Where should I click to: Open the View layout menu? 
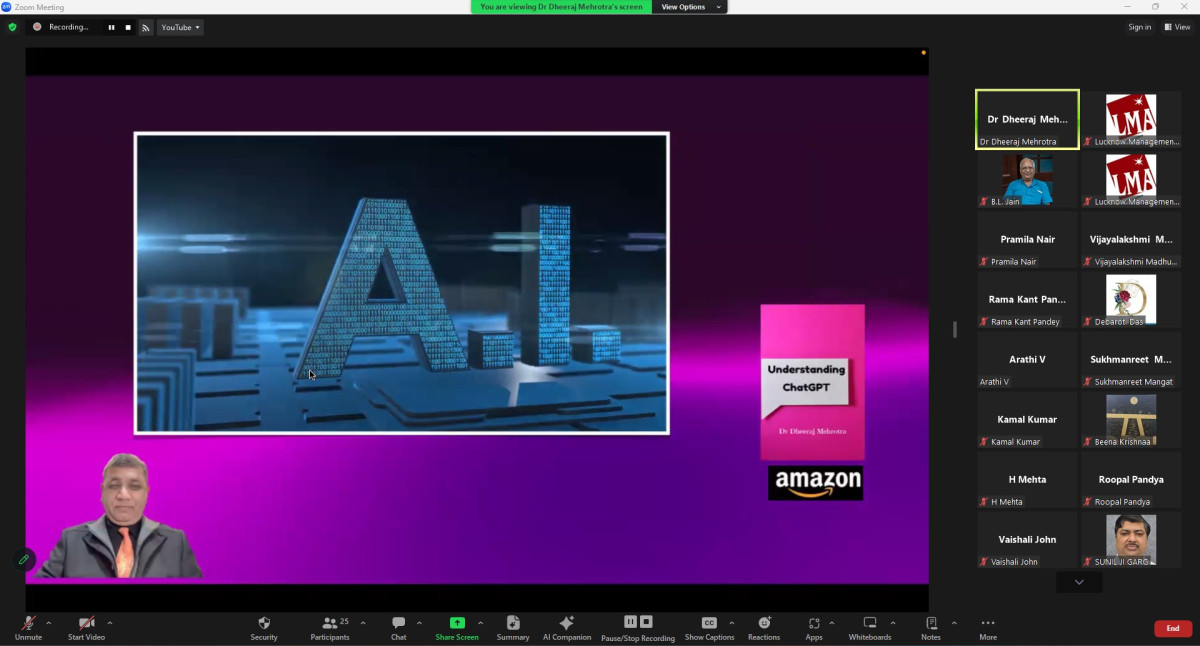(1176, 27)
